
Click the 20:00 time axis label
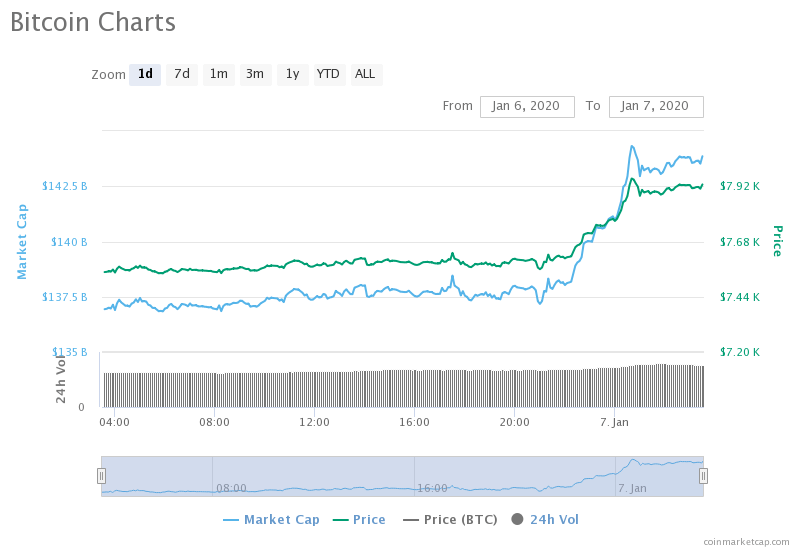click(x=514, y=422)
